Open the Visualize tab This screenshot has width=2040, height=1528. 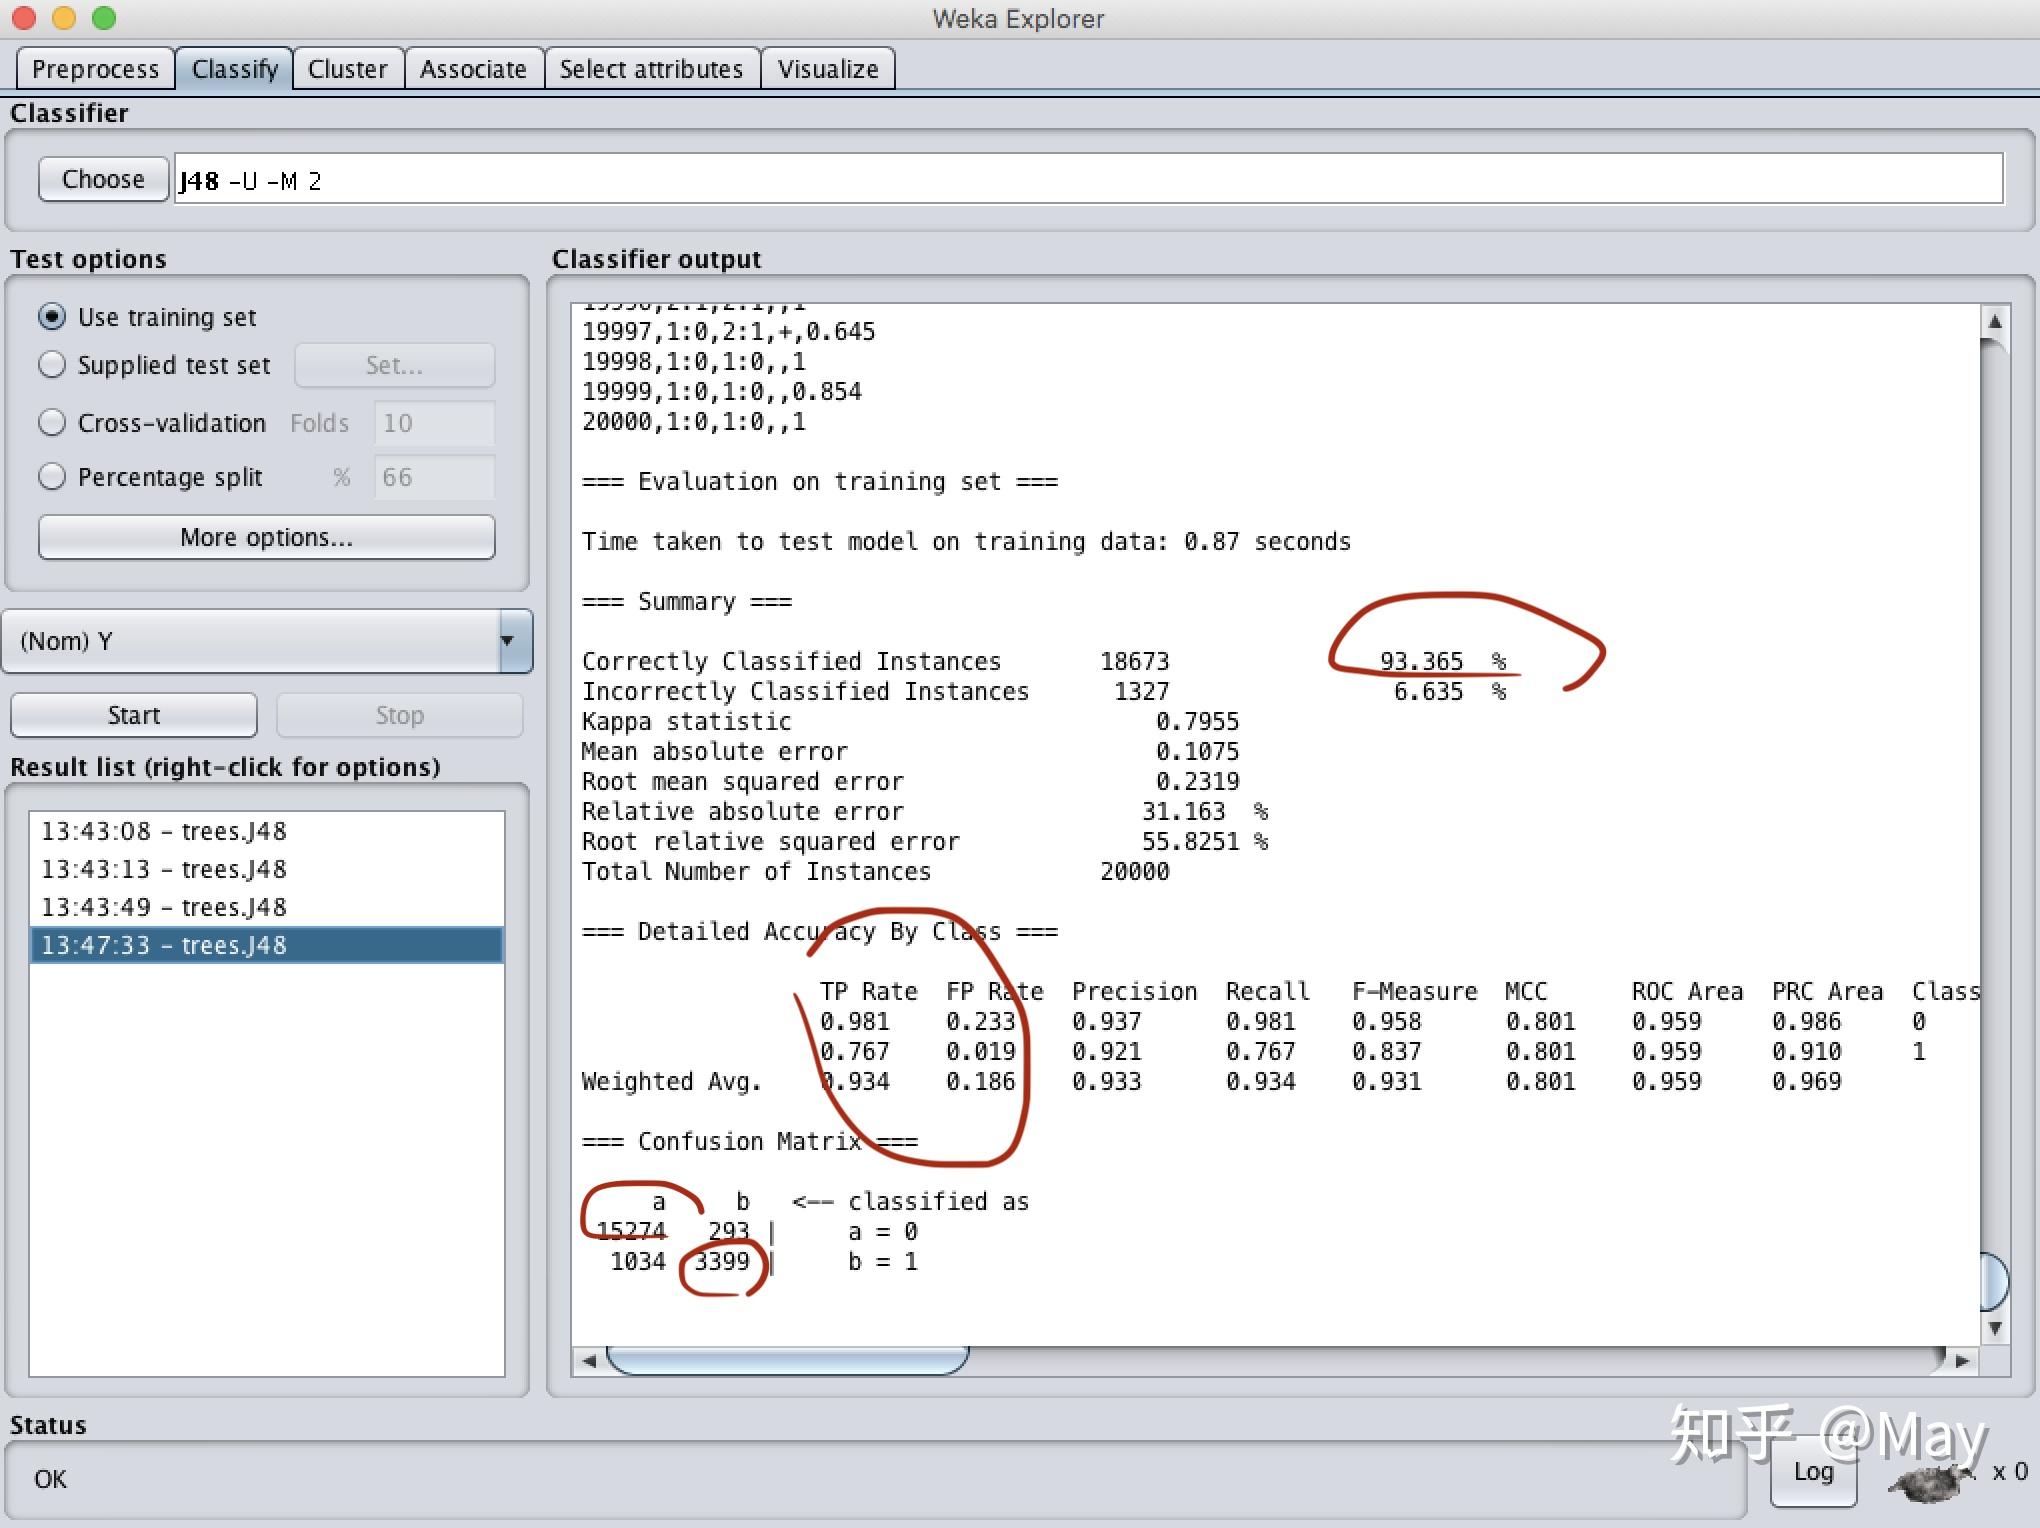pos(827,69)
